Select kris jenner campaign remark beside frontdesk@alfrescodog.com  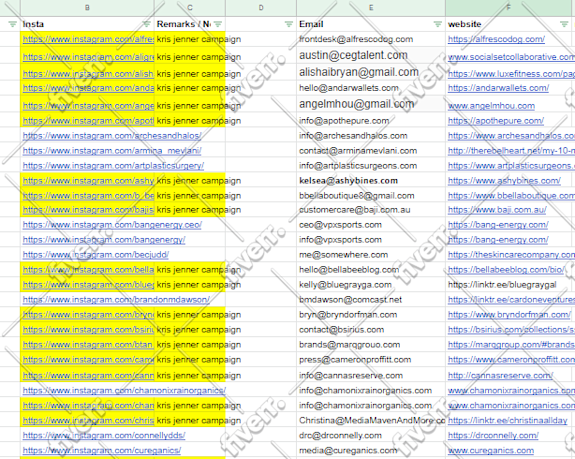pos(190,39)
